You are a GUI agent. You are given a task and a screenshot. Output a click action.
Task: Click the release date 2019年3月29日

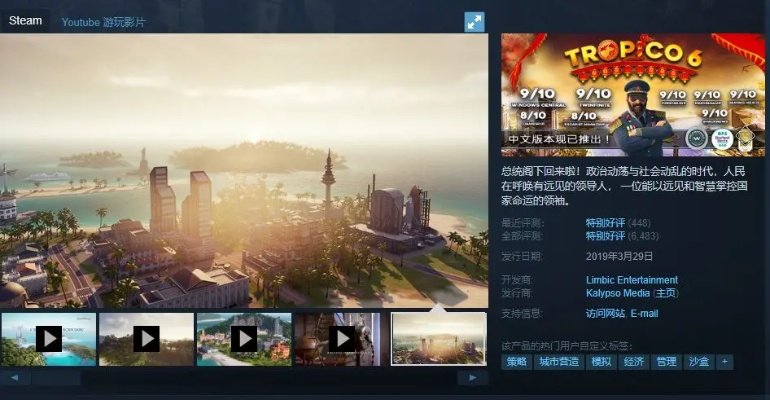619,256
